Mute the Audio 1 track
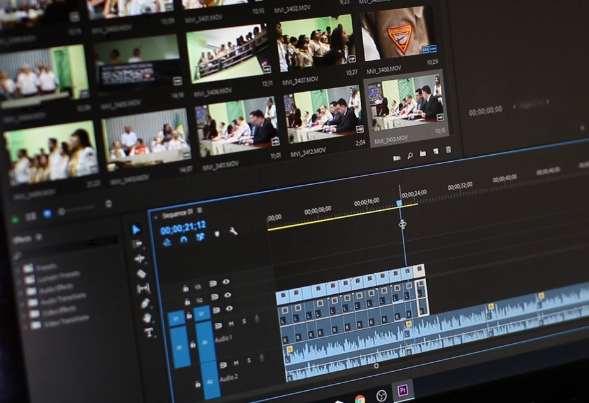Image resolution: width=589 pixels, height=403 pixels. (x=231, y=323)
